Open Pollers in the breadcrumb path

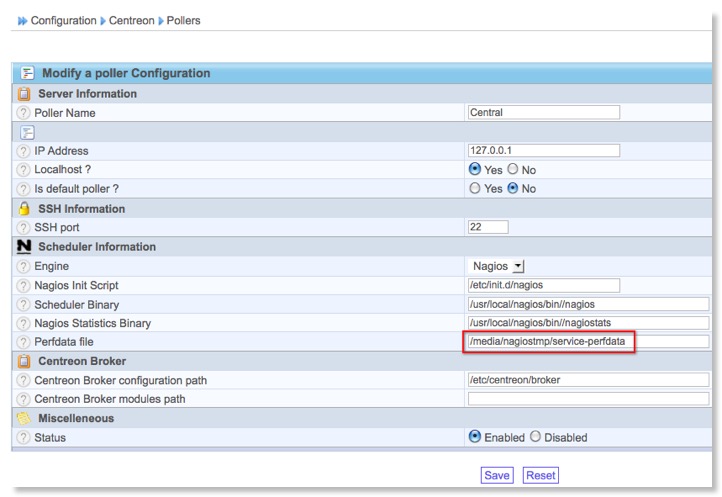click(x=183, y=20)
